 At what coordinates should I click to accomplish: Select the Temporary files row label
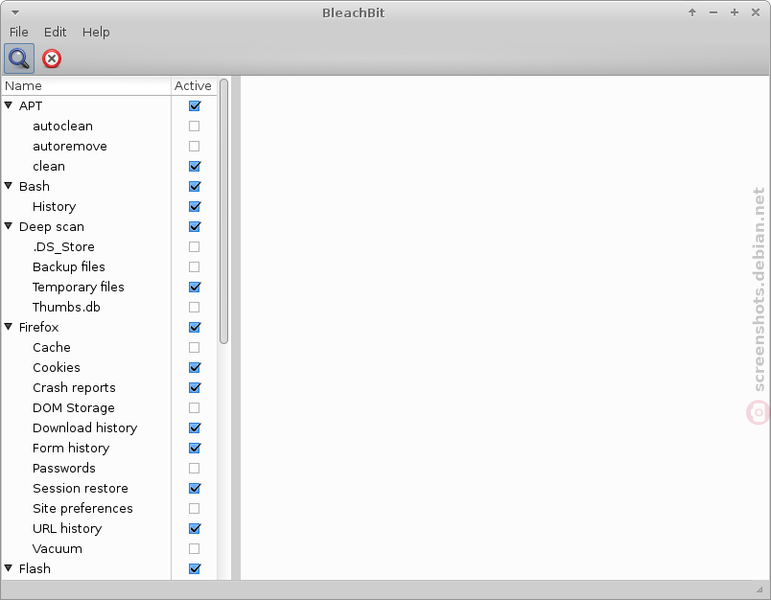click(x=78, y=287)
